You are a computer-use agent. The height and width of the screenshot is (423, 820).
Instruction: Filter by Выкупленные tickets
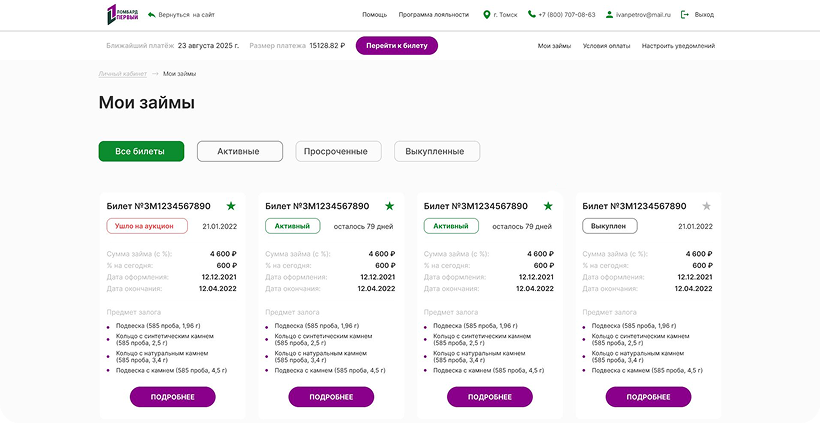(436, 152)
